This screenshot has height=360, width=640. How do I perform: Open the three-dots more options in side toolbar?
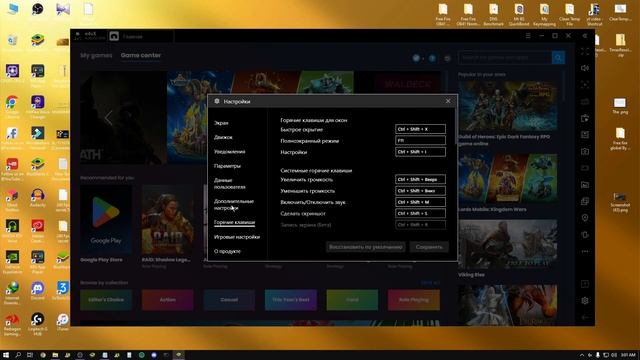click(x=585, y=251)
